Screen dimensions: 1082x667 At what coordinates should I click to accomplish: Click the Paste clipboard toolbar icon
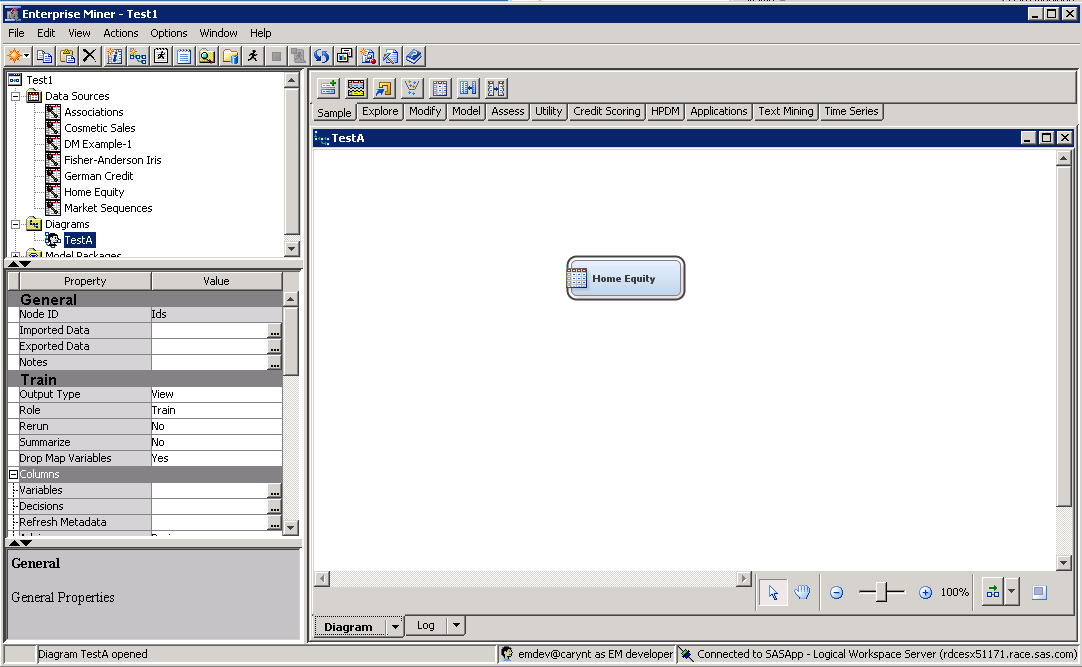pos(67,56)
